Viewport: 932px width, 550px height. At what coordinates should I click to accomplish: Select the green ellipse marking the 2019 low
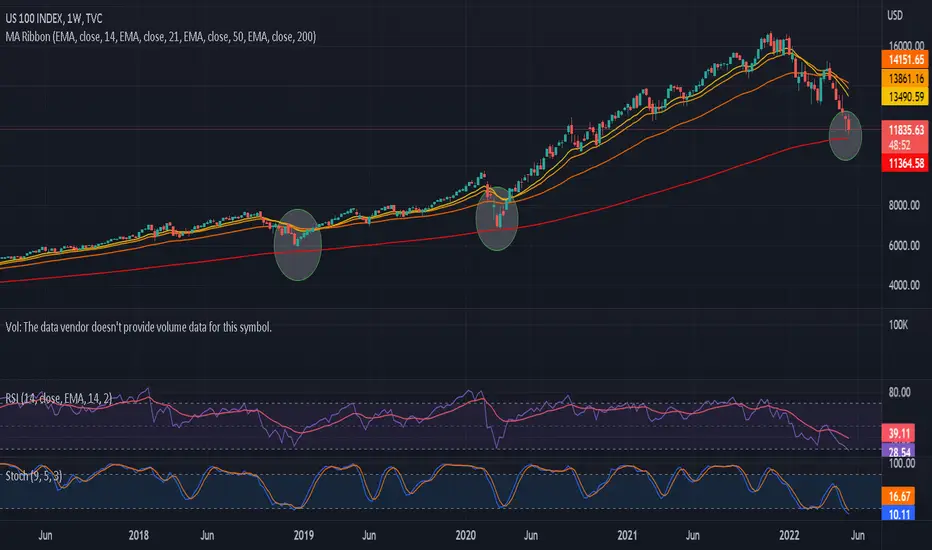[298, 244]
